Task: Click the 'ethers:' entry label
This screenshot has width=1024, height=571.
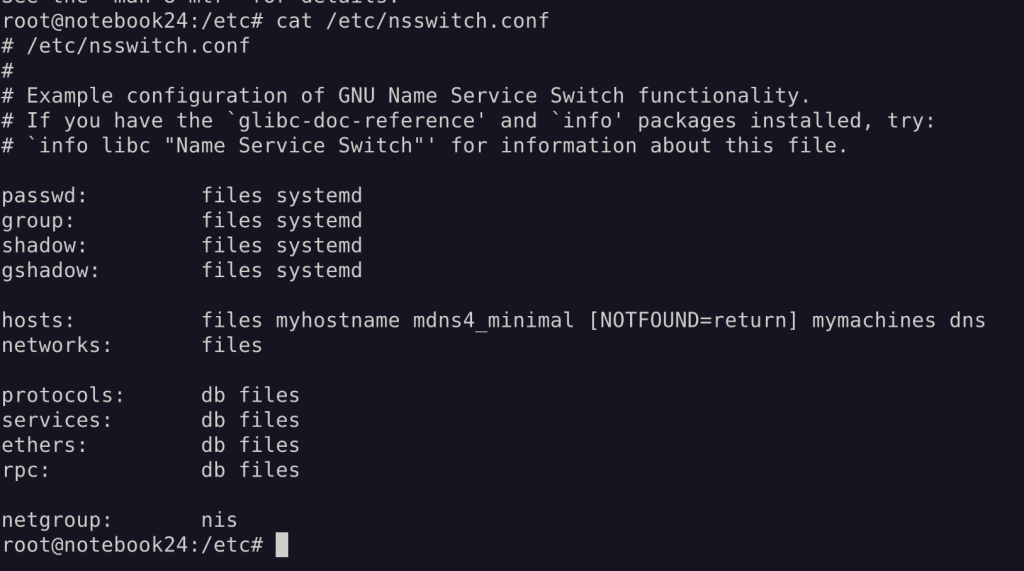Action: (44, 445)
